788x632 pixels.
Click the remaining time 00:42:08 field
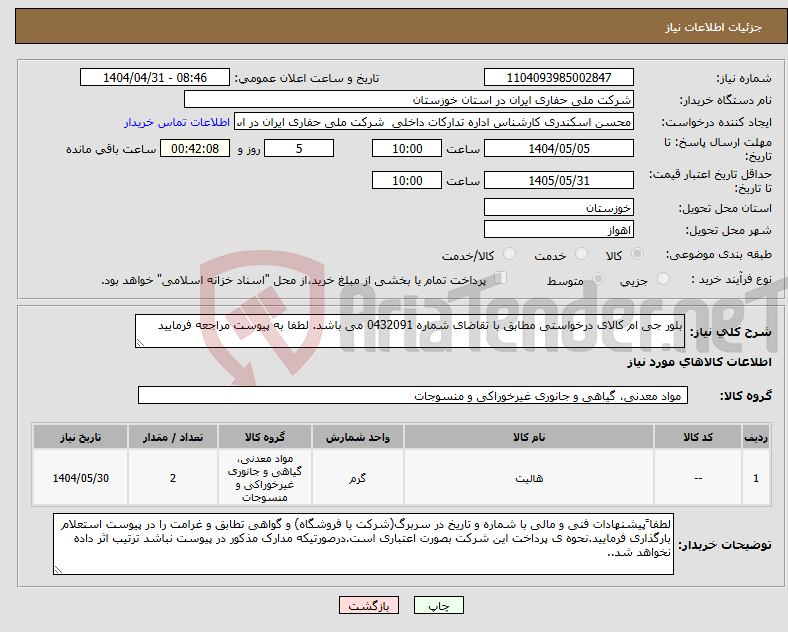[195, 149]
